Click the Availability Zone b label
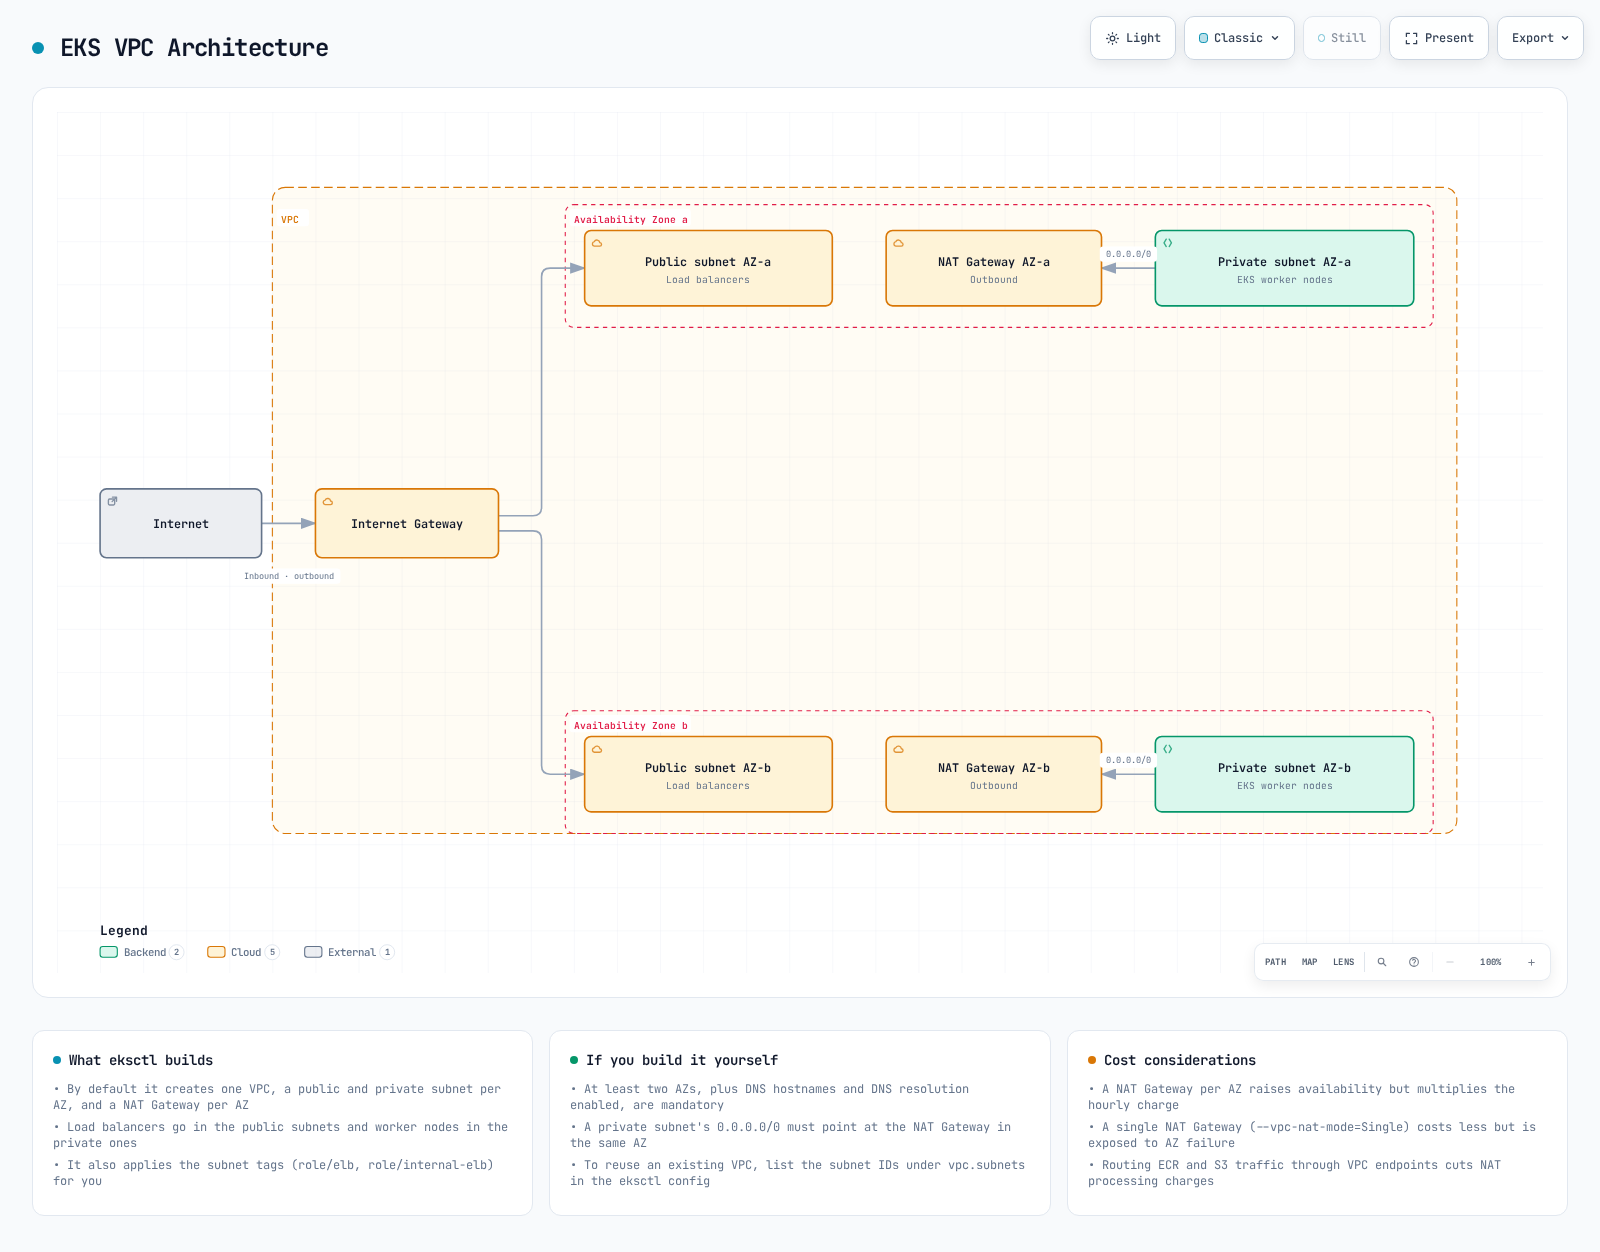1600x1252 pixels. coord(631,726)
